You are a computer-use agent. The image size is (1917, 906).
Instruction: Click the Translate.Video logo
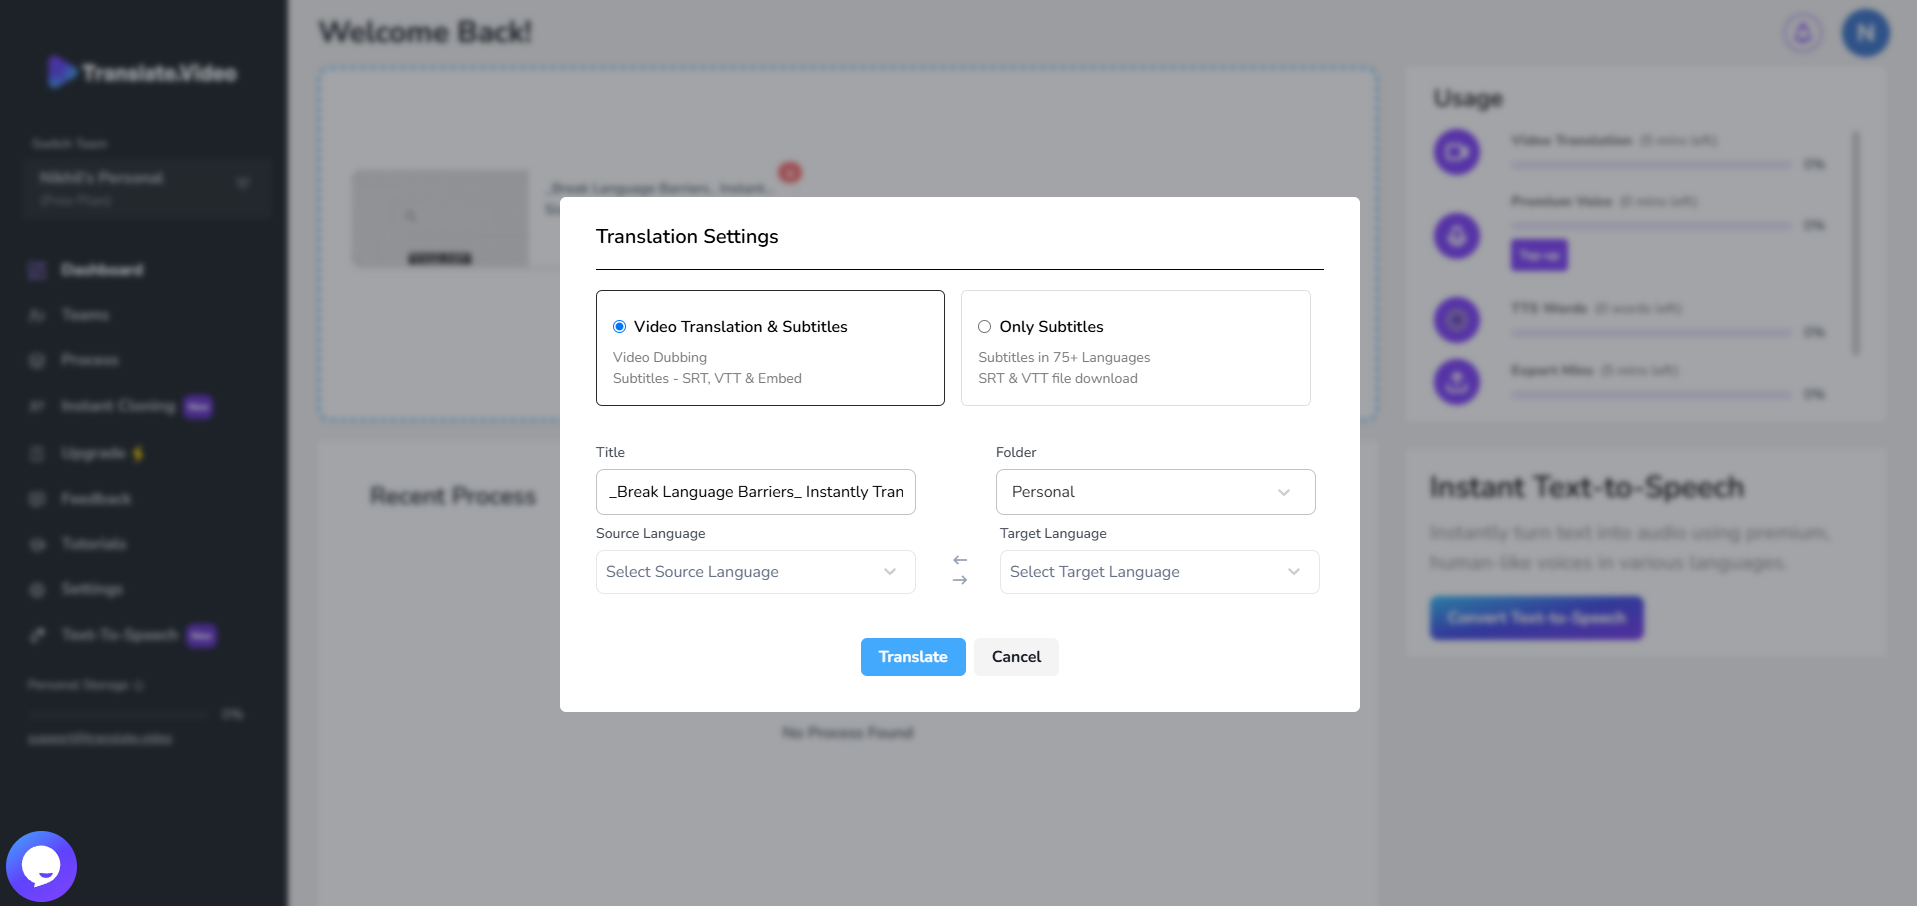142,72
